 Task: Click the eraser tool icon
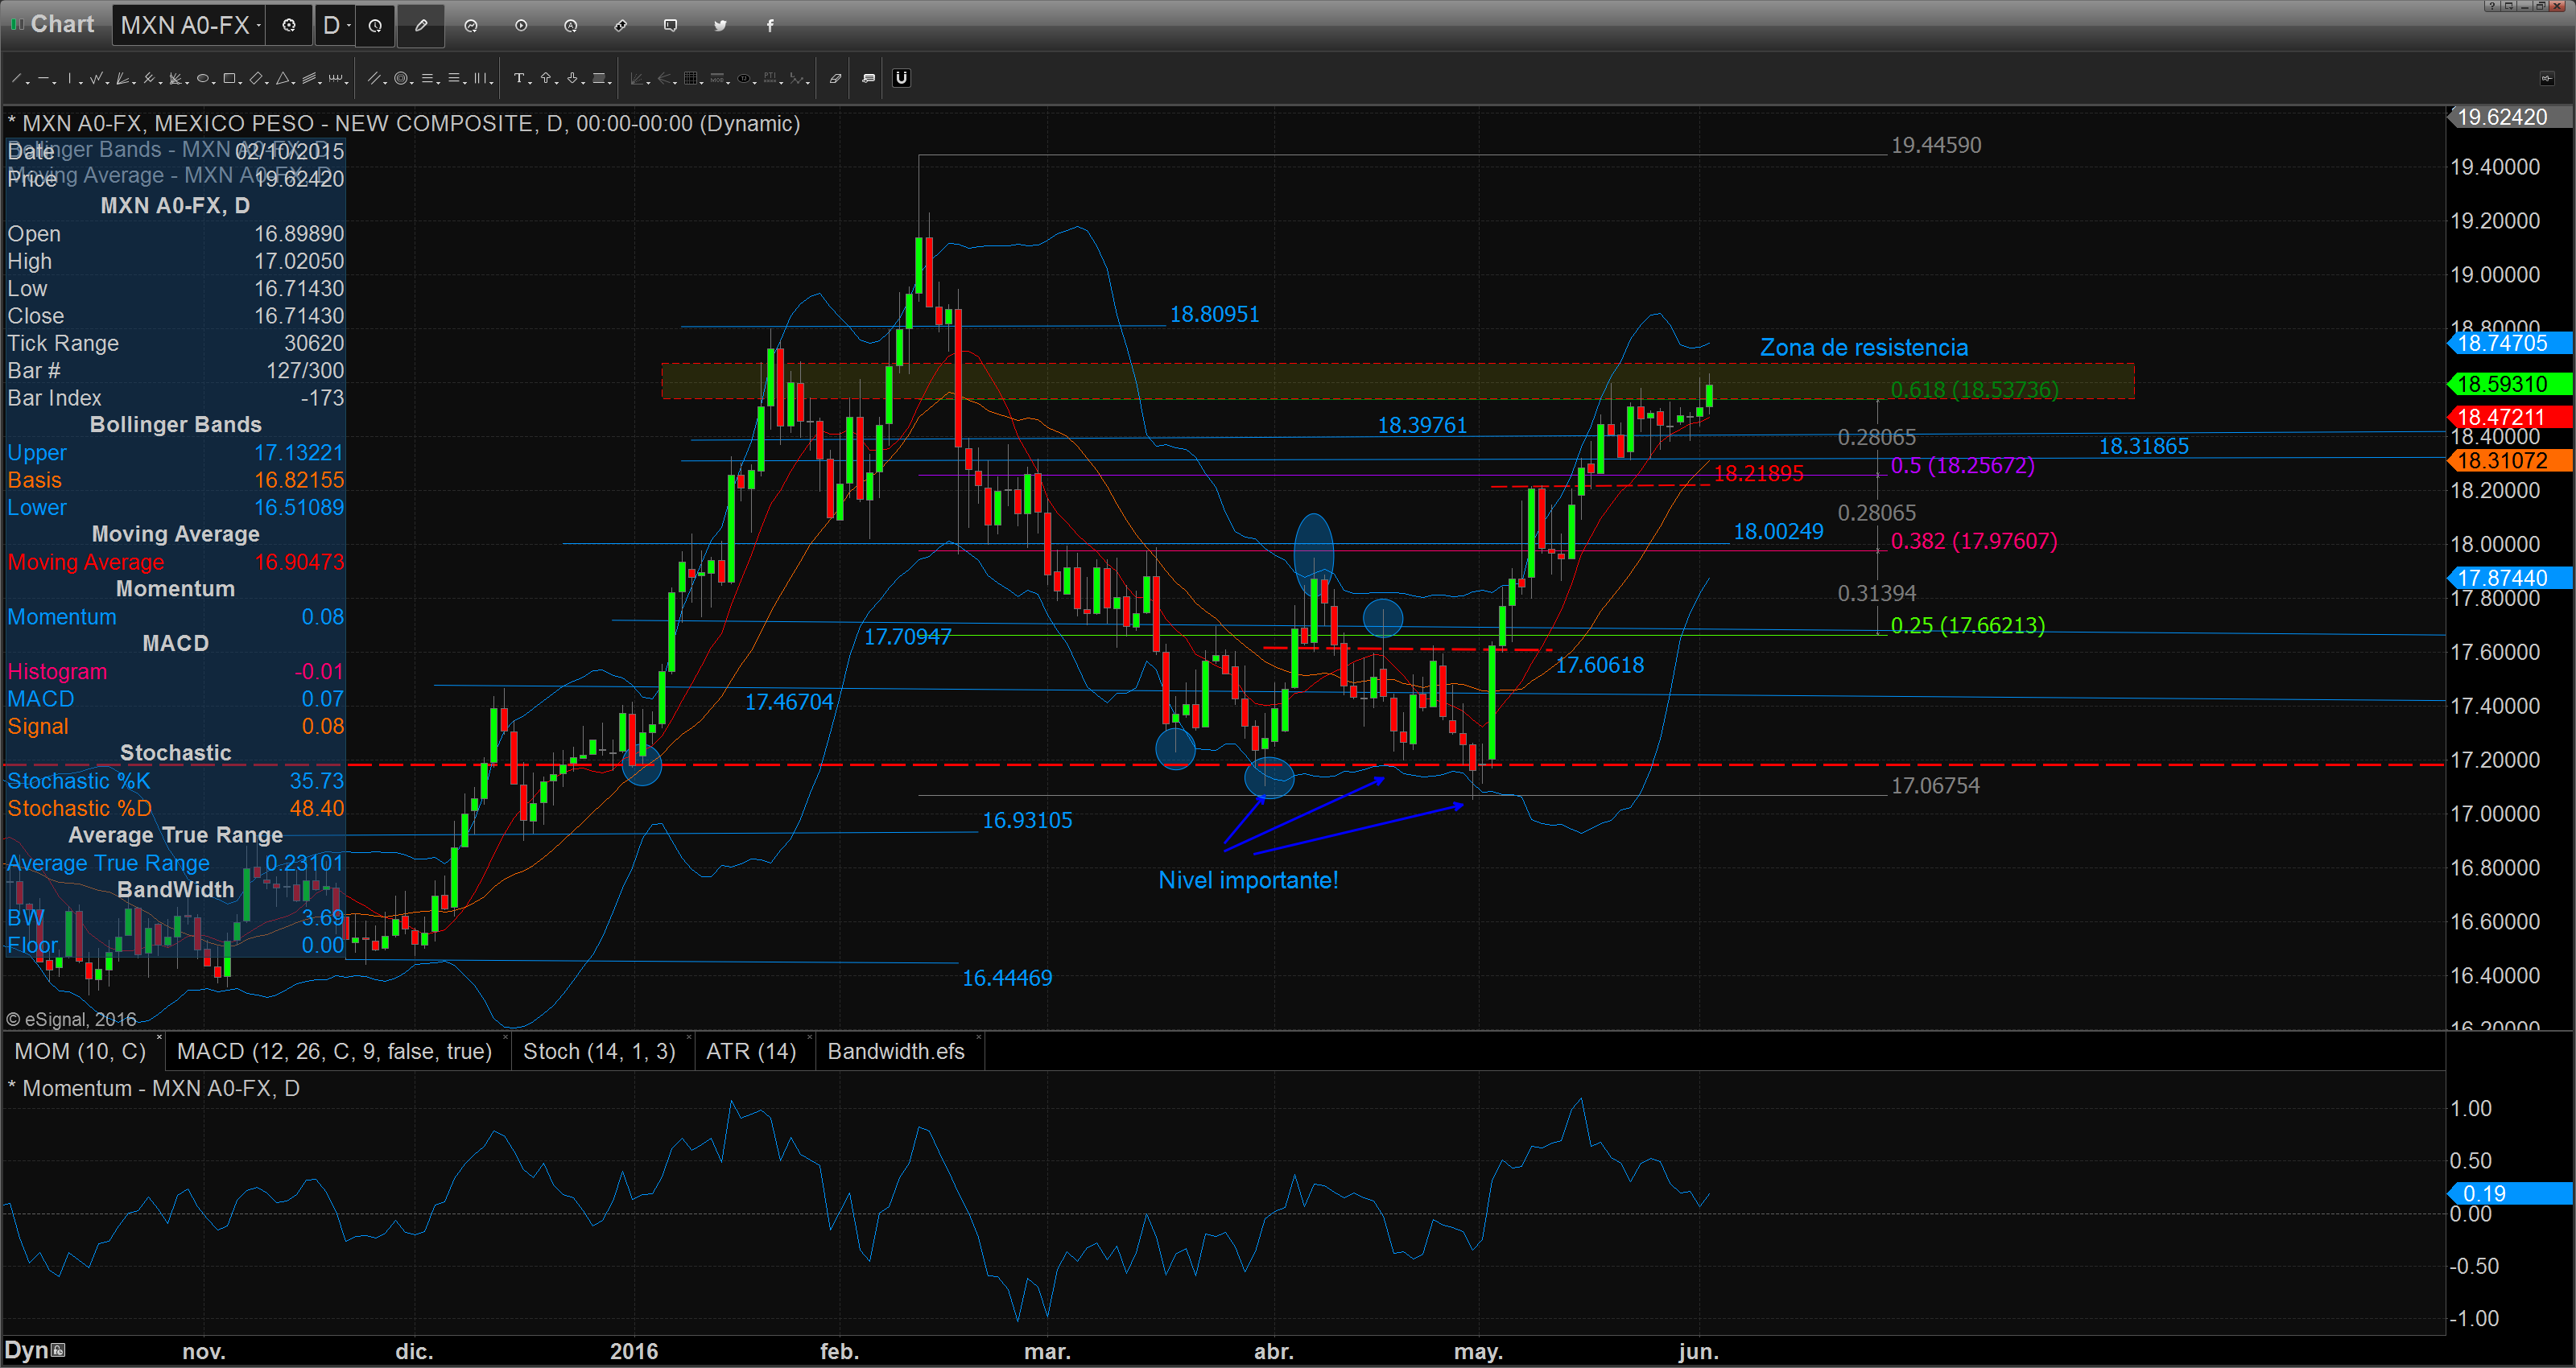836,78
